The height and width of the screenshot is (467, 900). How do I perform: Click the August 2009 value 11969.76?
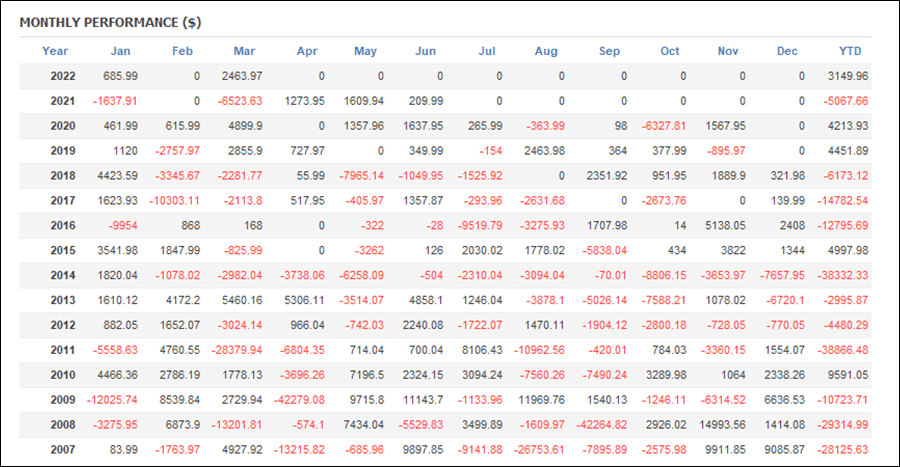coord(541,399)
